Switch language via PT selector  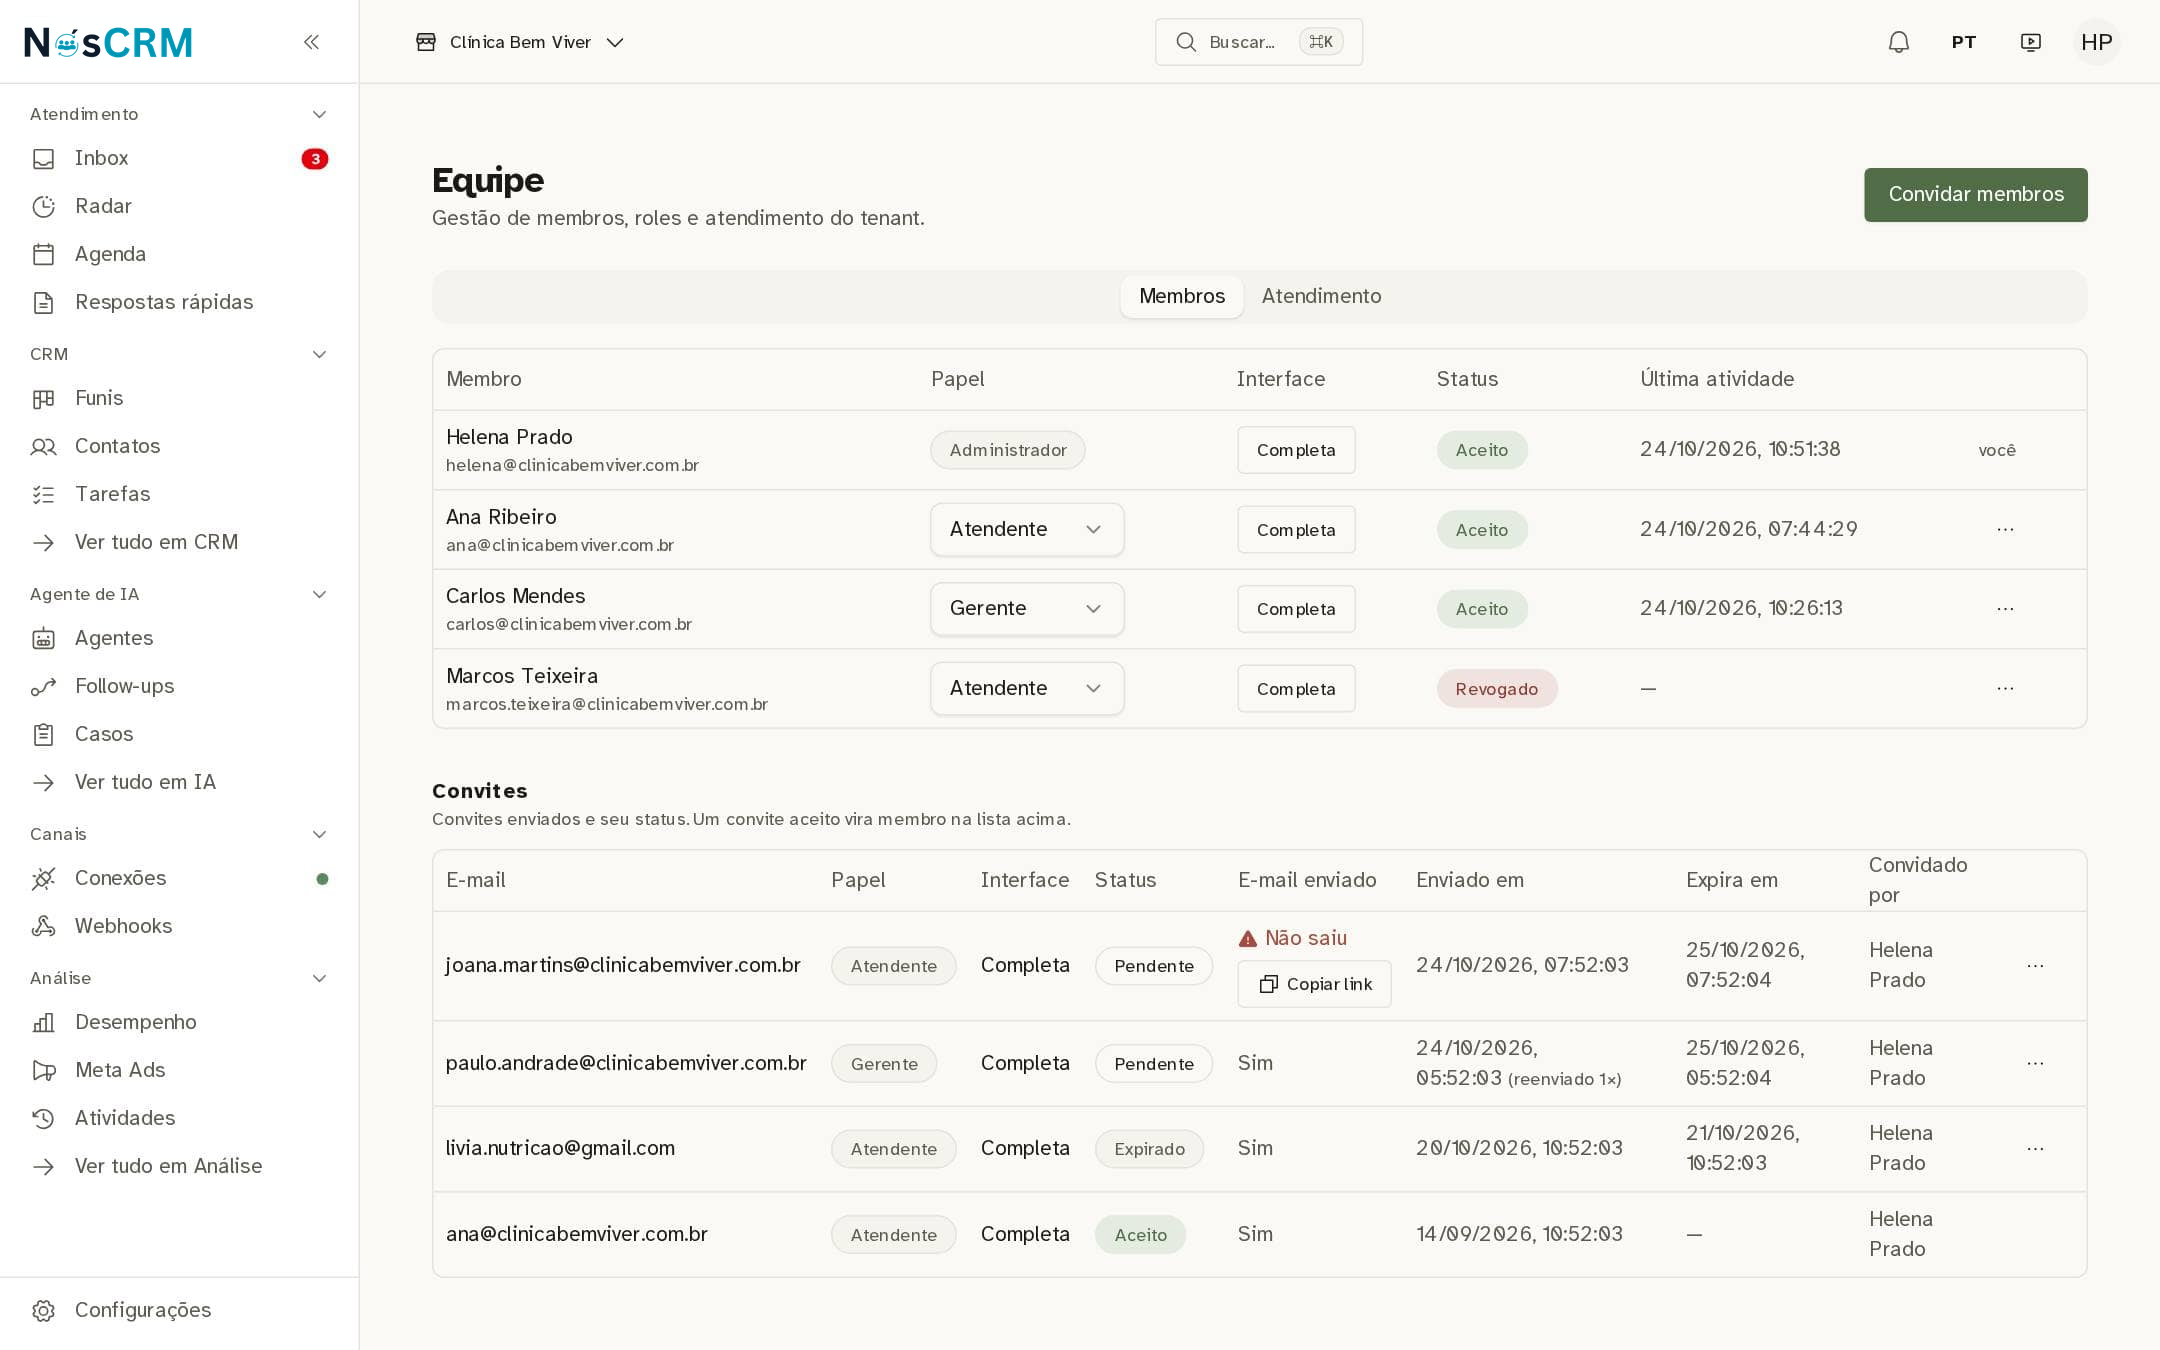click(1964, 42)
